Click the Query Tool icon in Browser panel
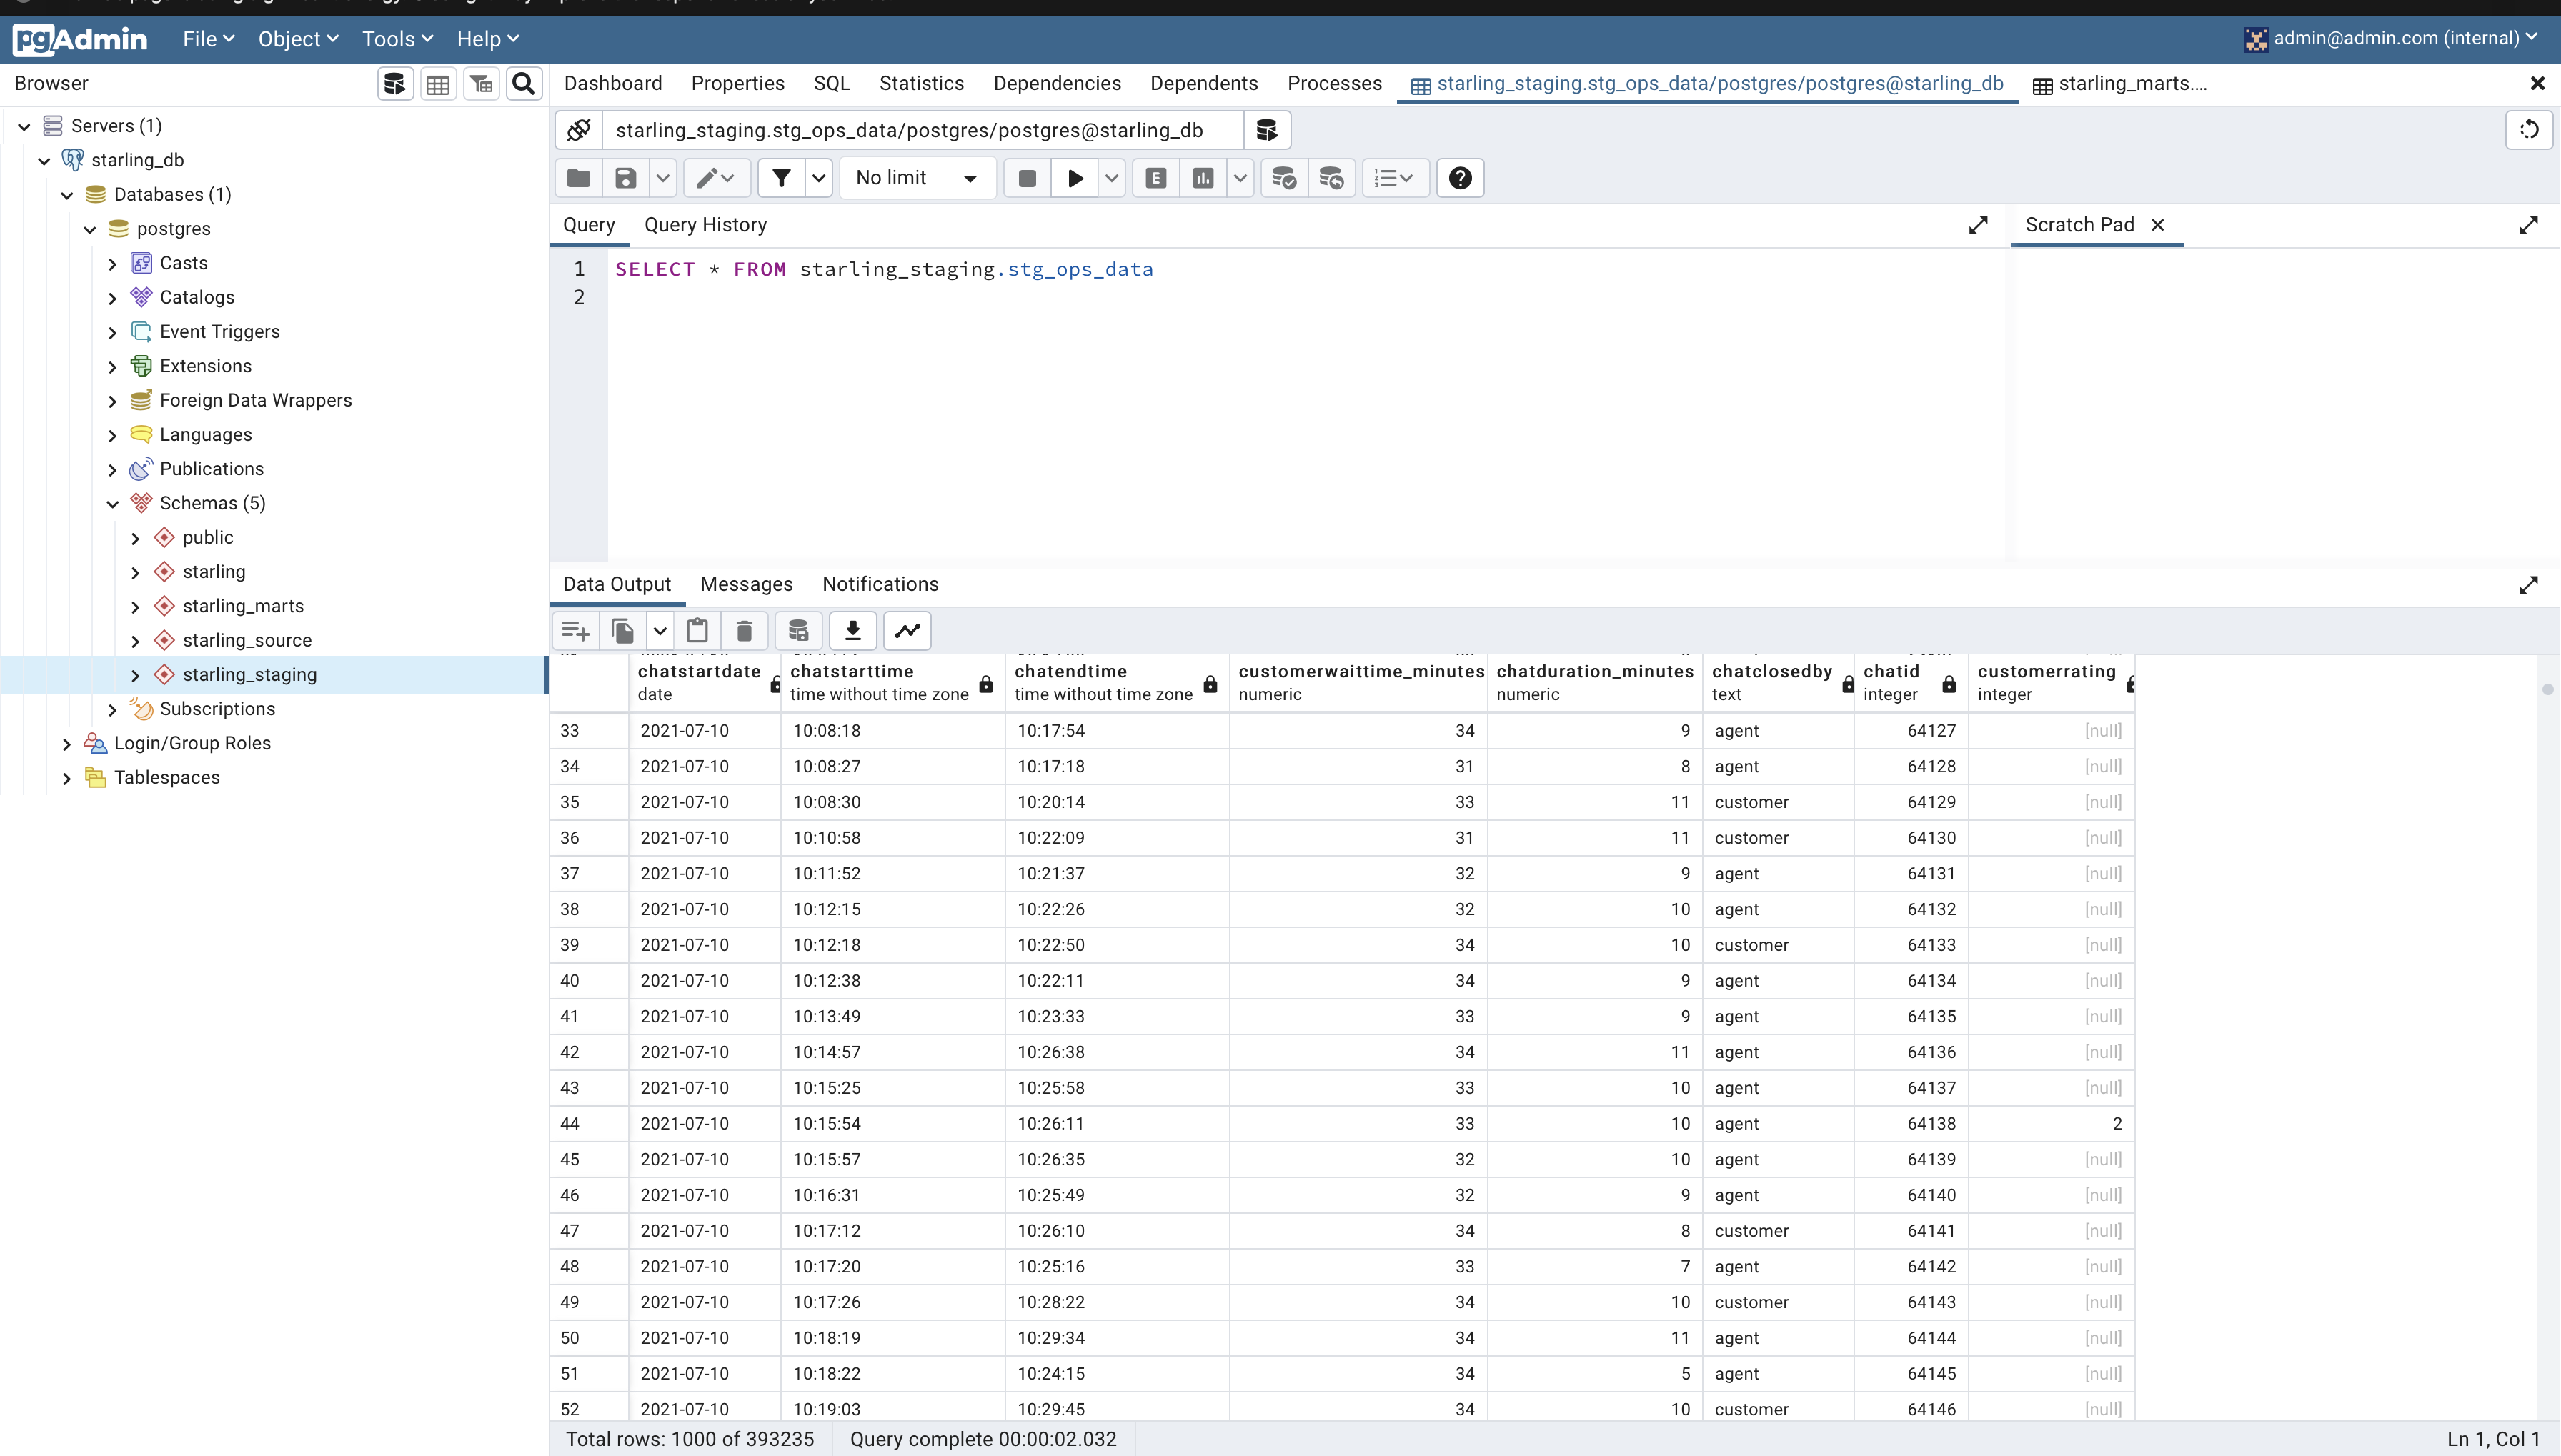Screen dimensions: 2561x1456 coord(395,84)
